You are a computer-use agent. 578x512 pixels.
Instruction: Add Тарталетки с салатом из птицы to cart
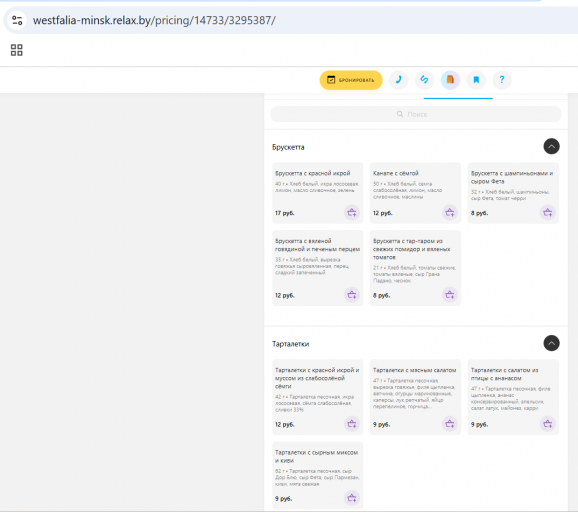[548, 424]
